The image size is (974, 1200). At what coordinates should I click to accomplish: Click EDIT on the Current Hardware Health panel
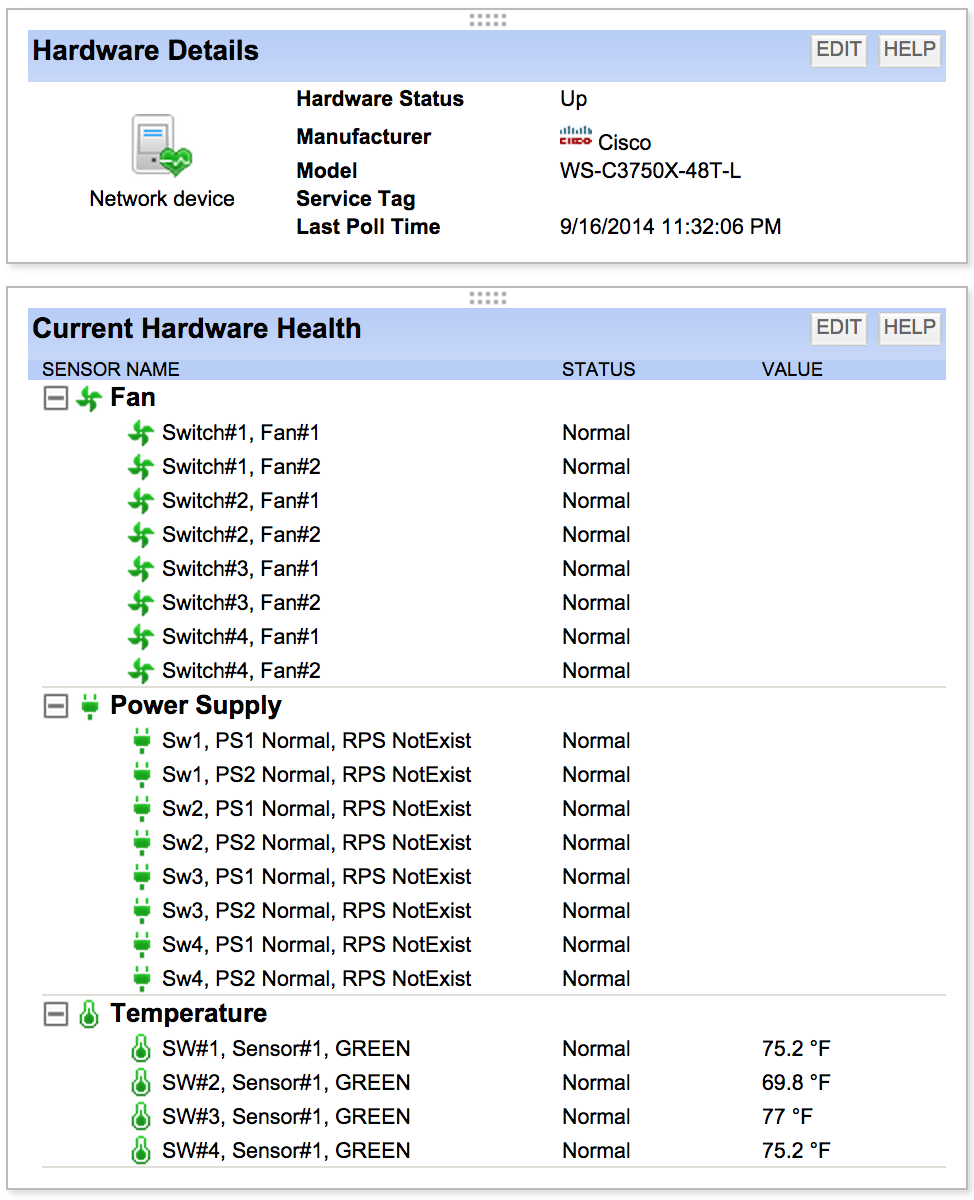(838, 328)
